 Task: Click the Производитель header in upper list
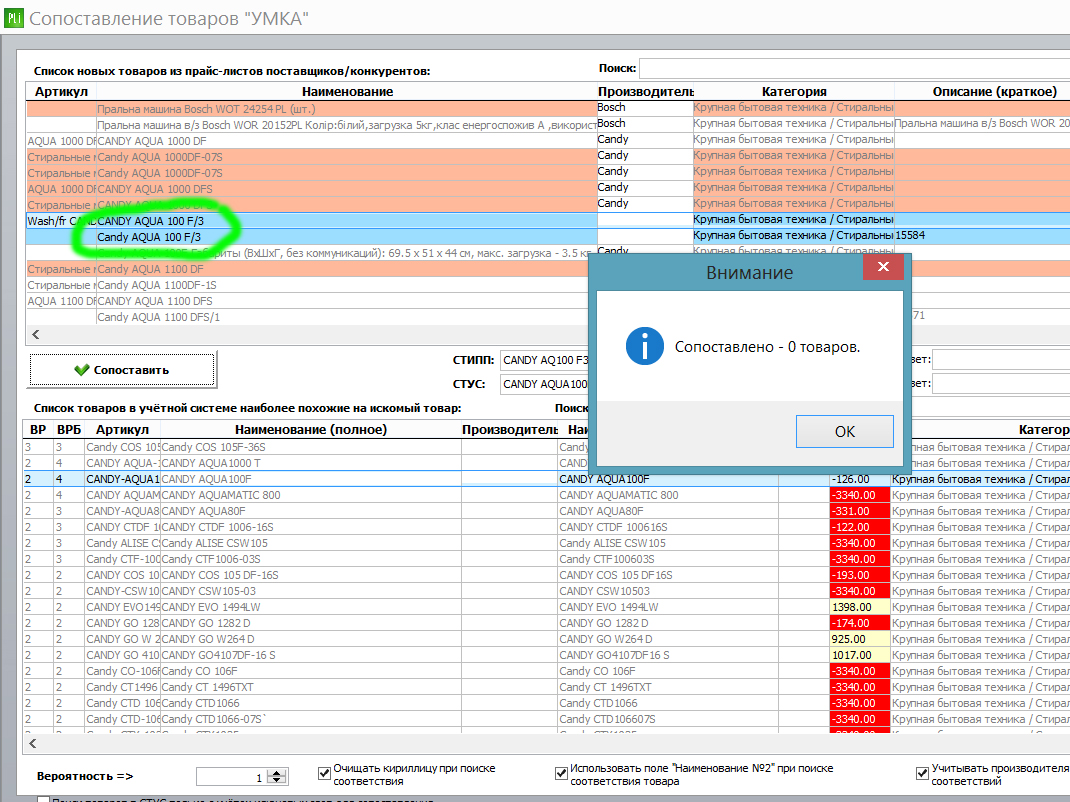(645, 91)
